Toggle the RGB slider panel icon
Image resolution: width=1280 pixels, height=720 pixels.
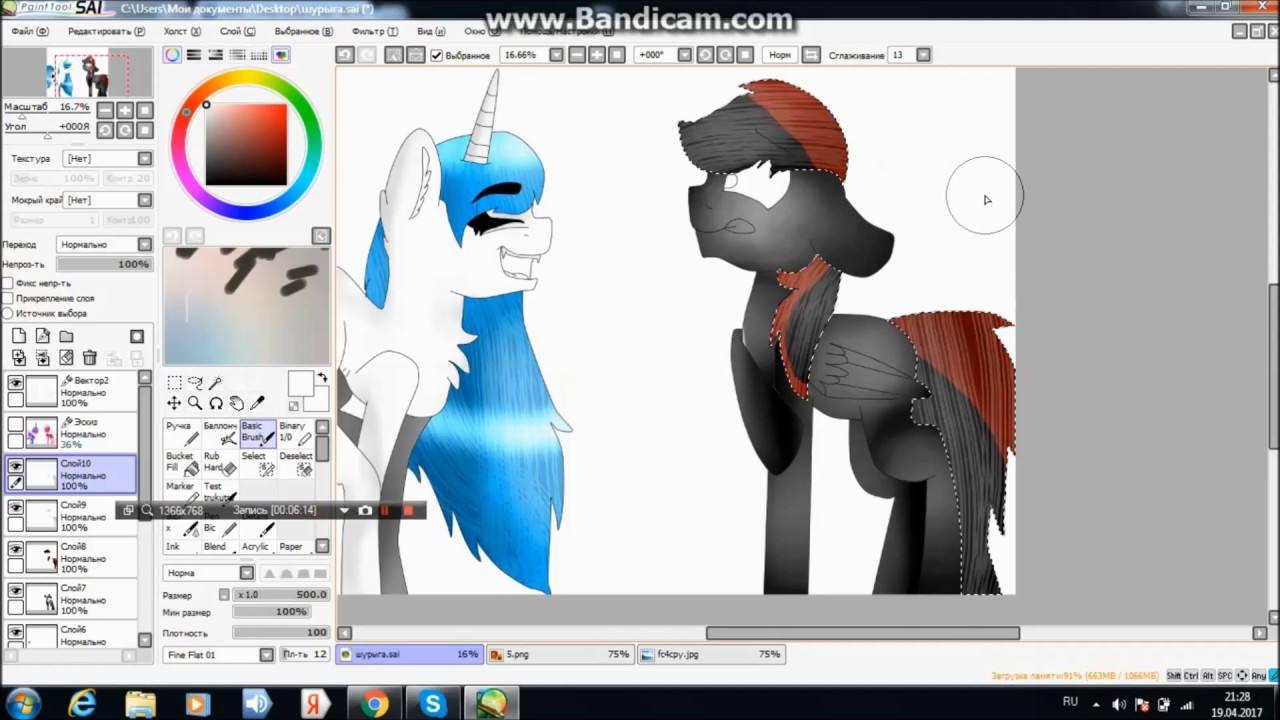click(x=194, y=55)
